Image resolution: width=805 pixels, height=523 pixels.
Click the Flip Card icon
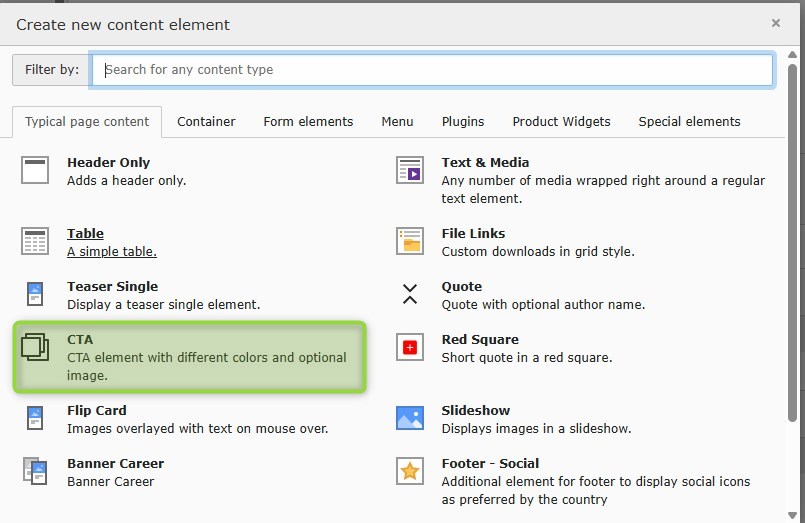(35, 419)
